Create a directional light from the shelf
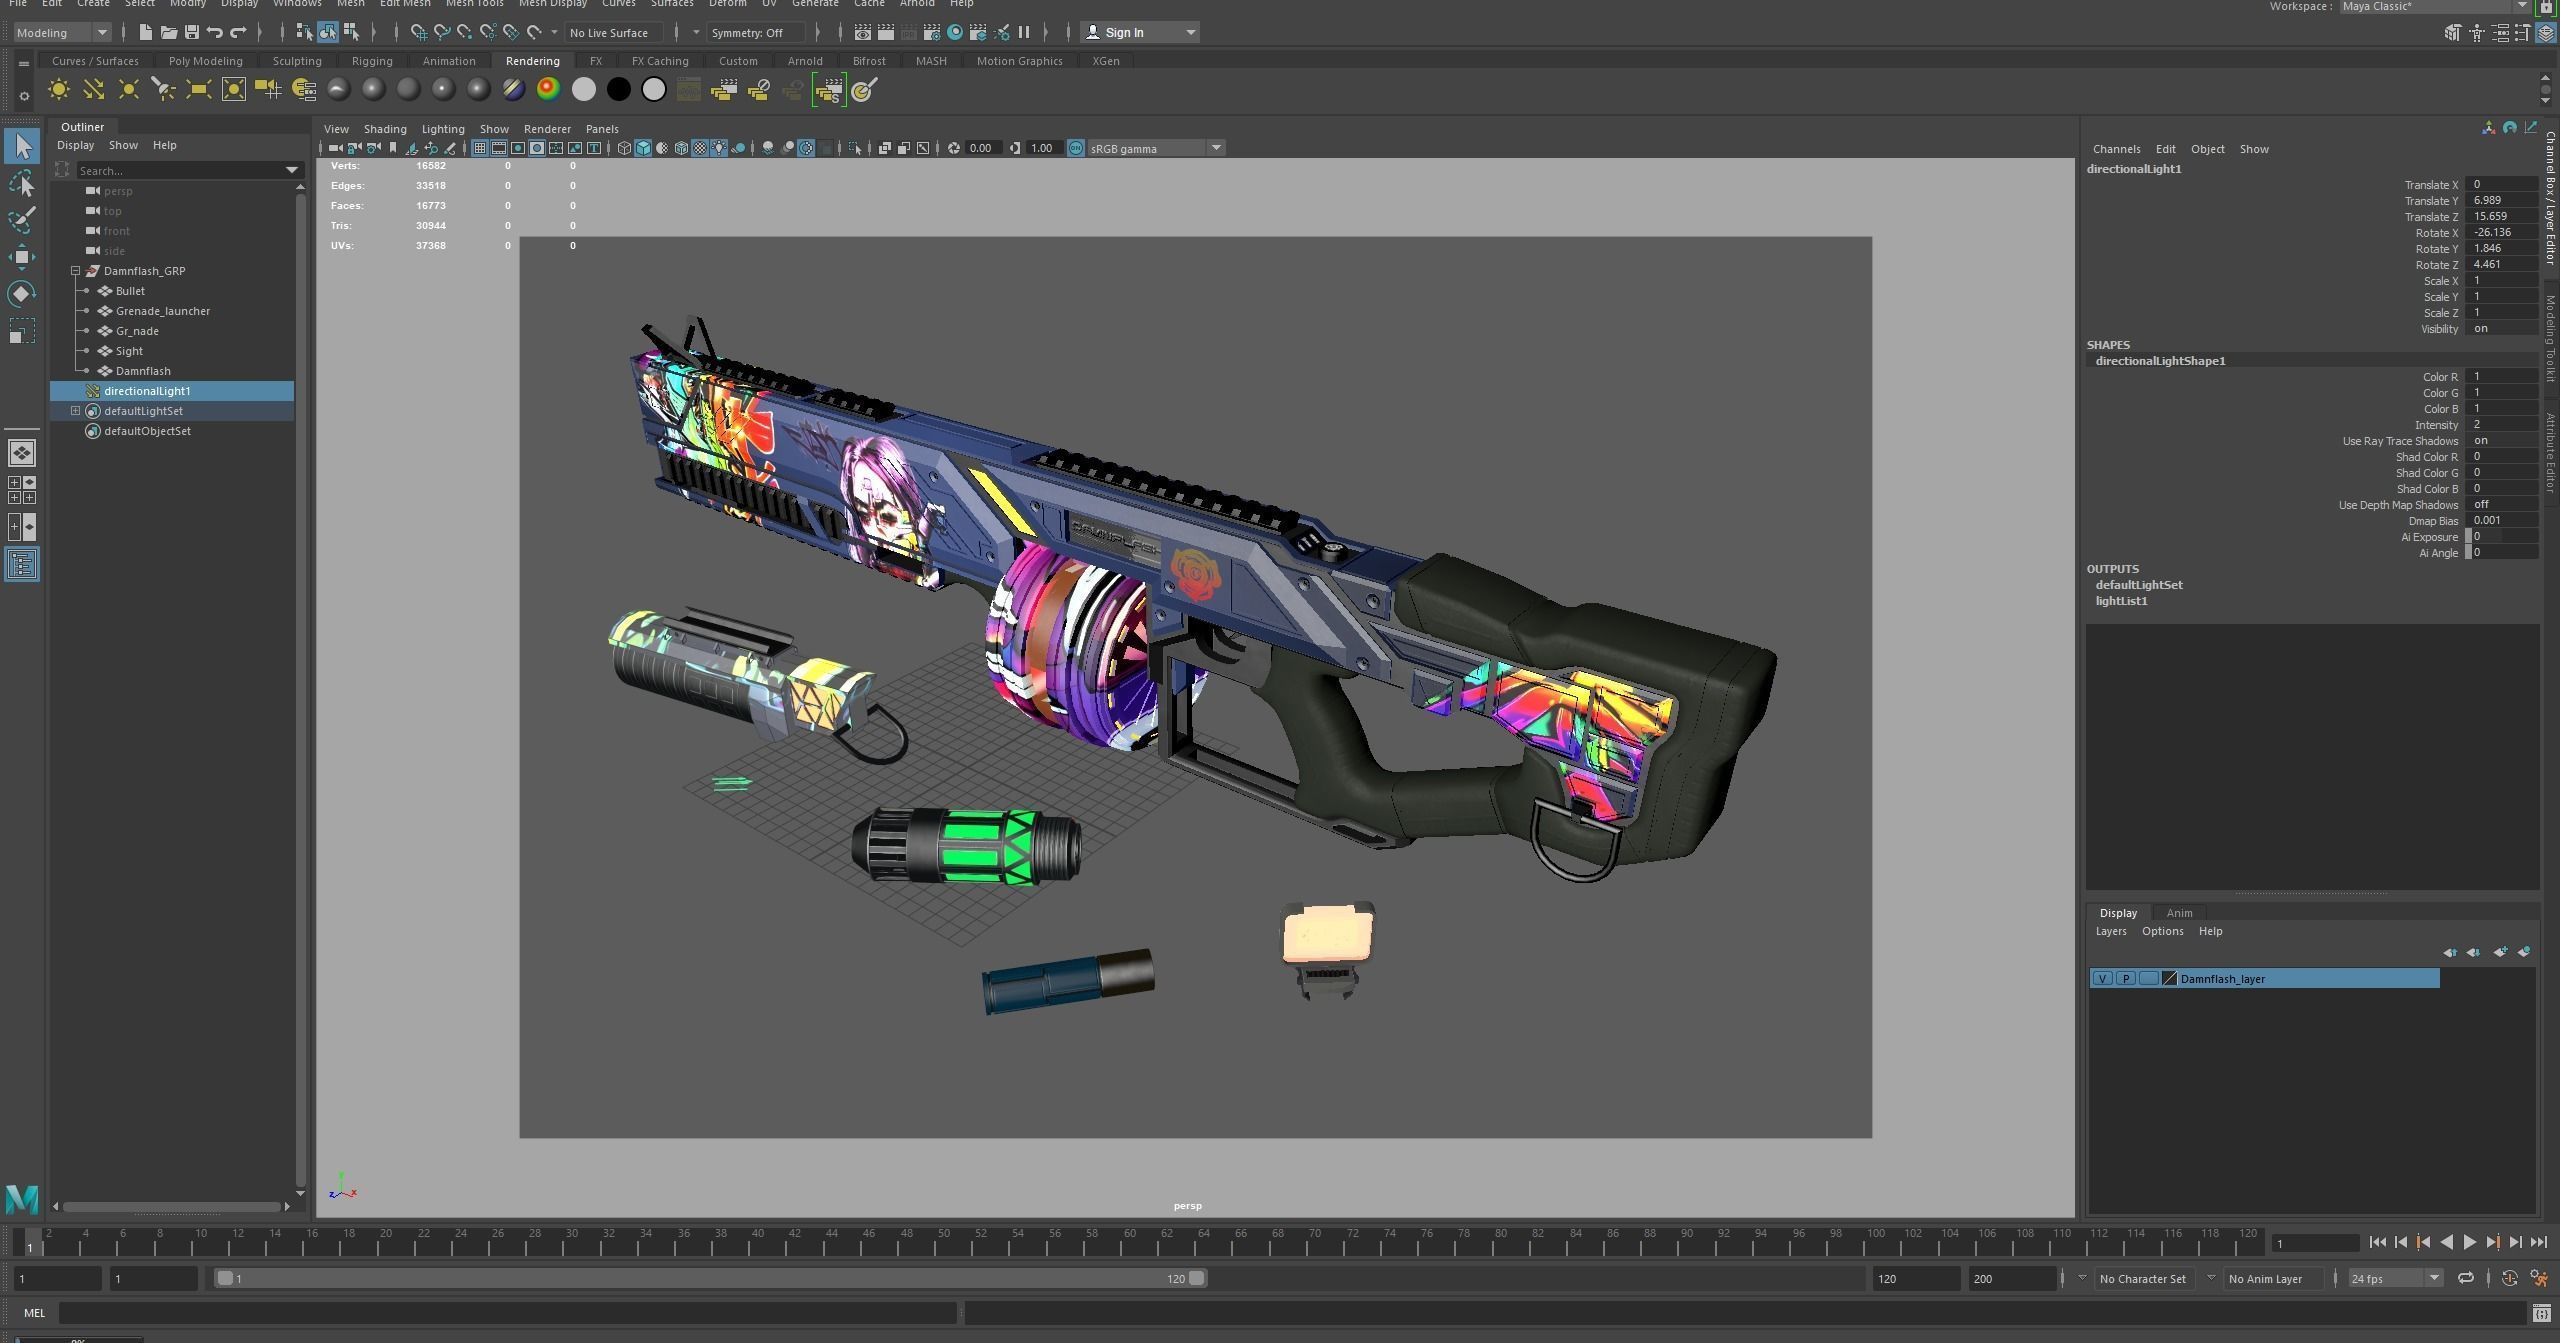The height and width of the screenshot is (1343, 2560). 94,90
